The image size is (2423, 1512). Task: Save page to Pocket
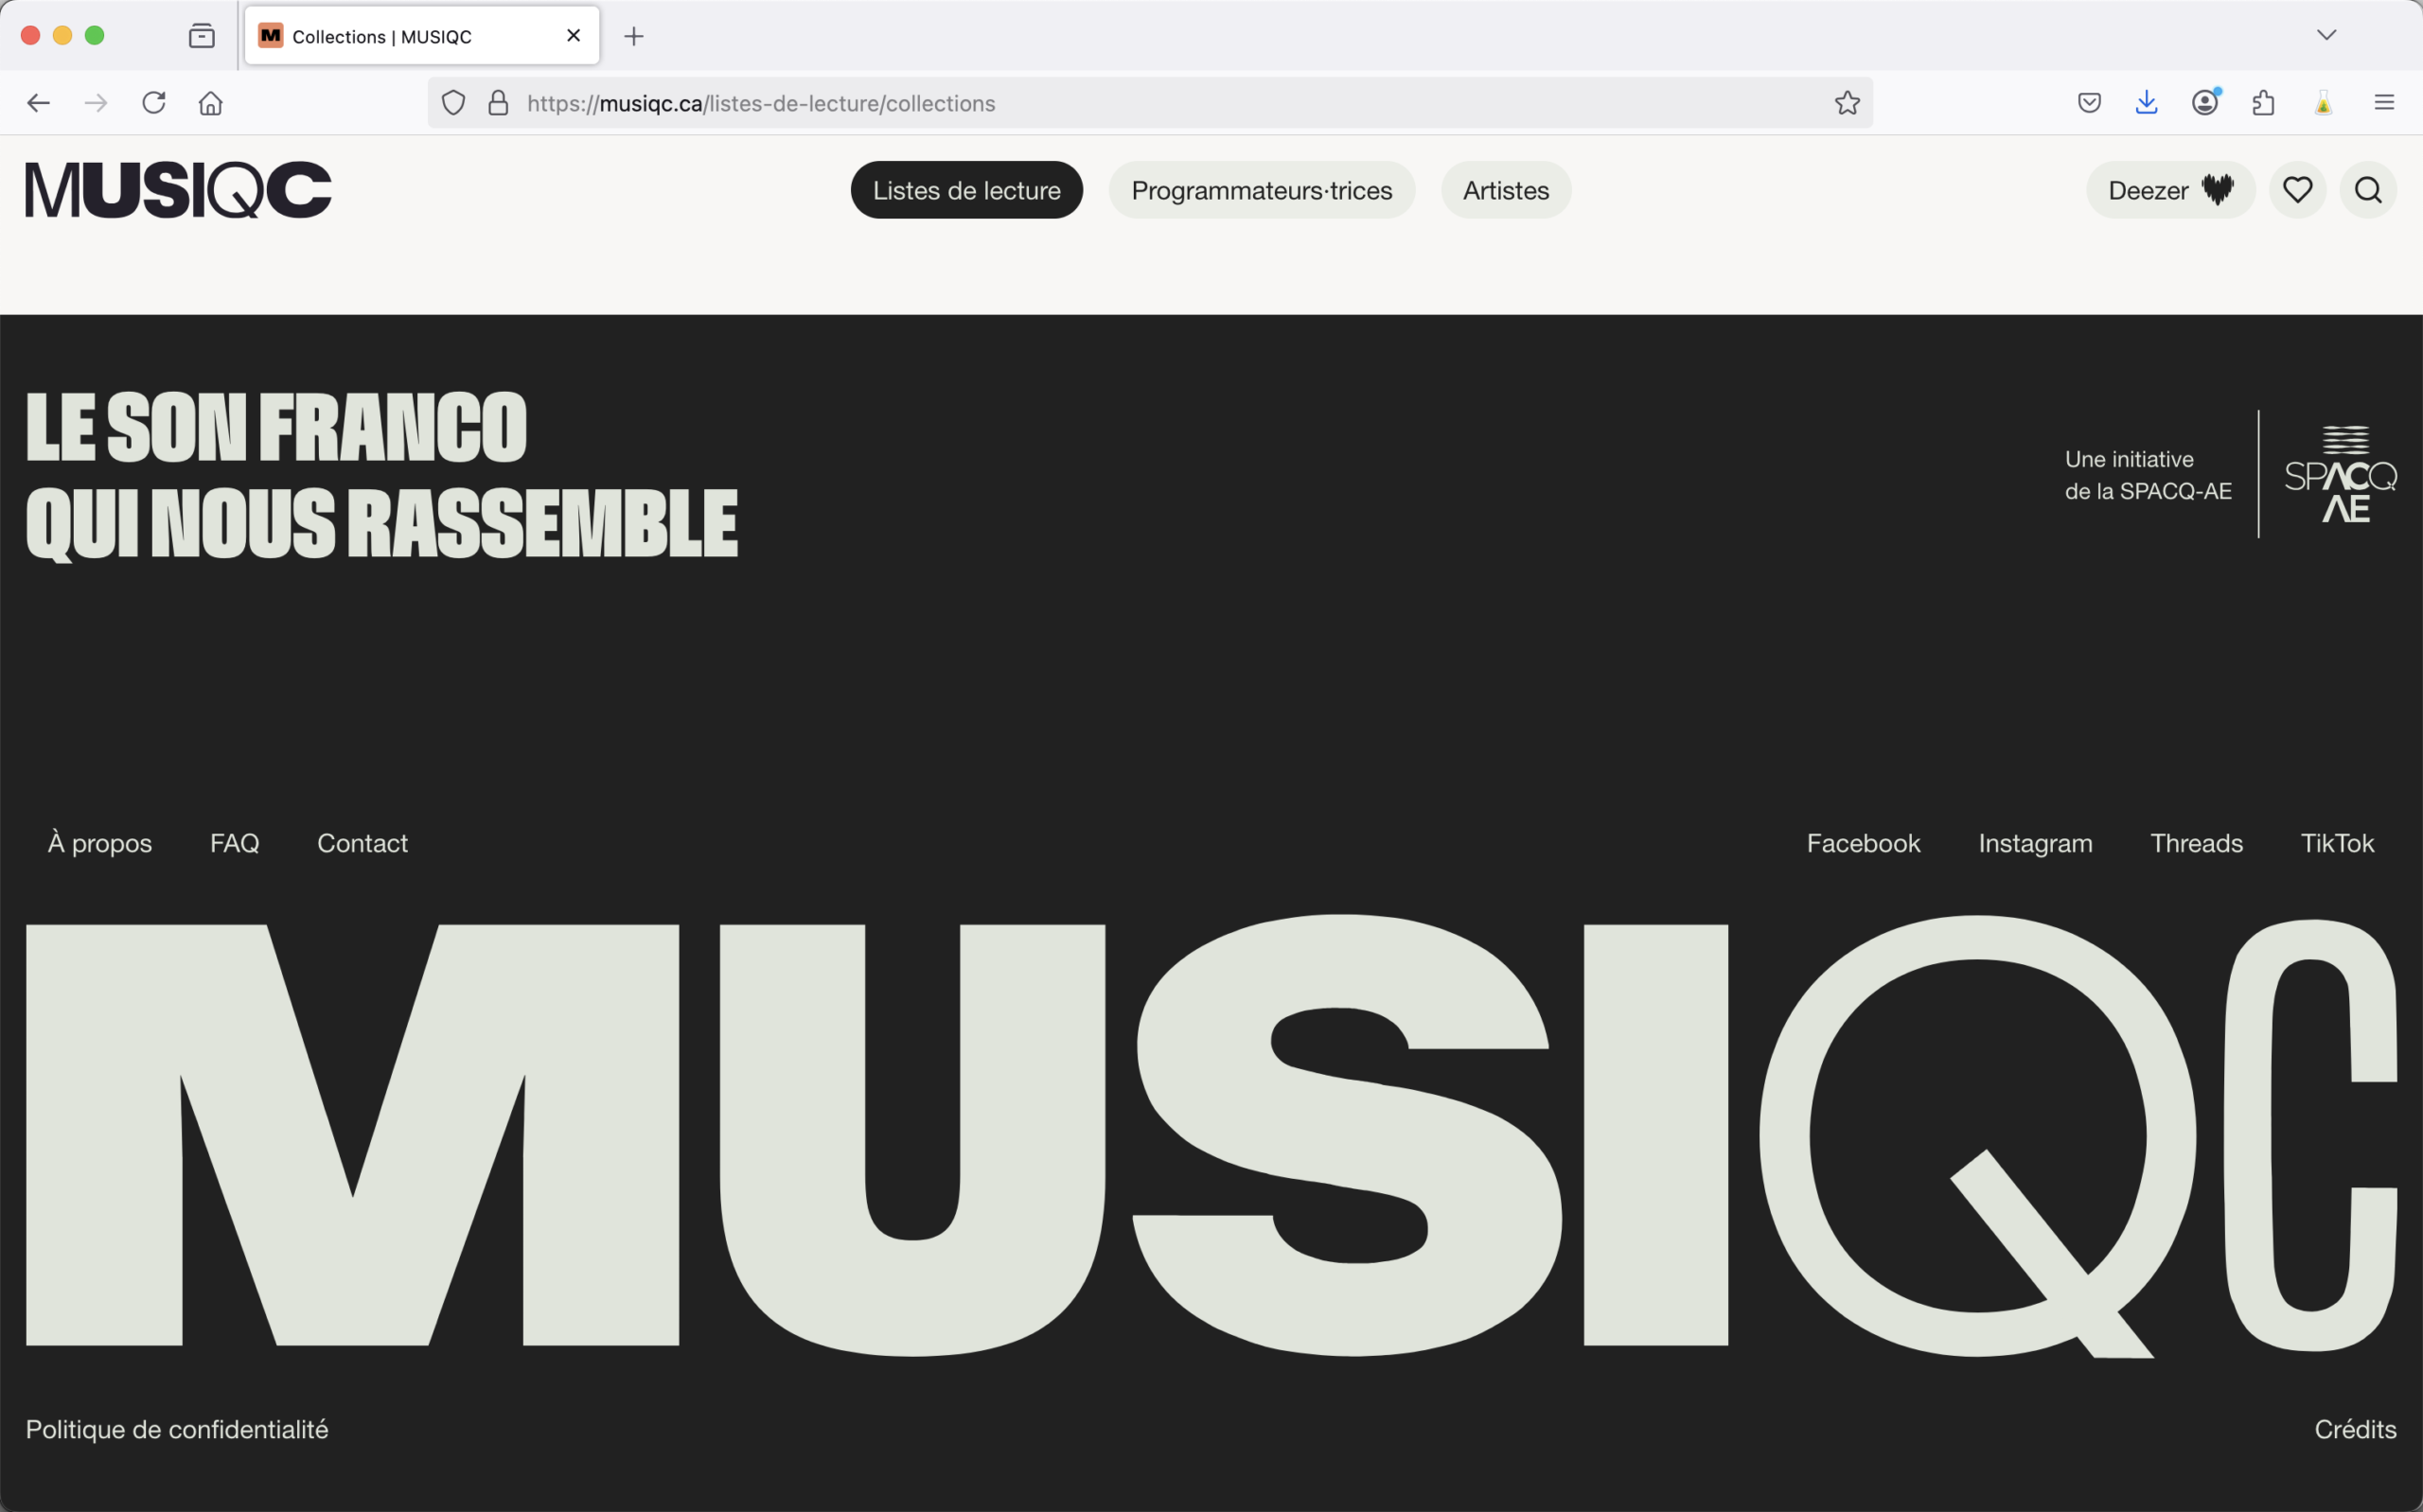coord(2089,103)
